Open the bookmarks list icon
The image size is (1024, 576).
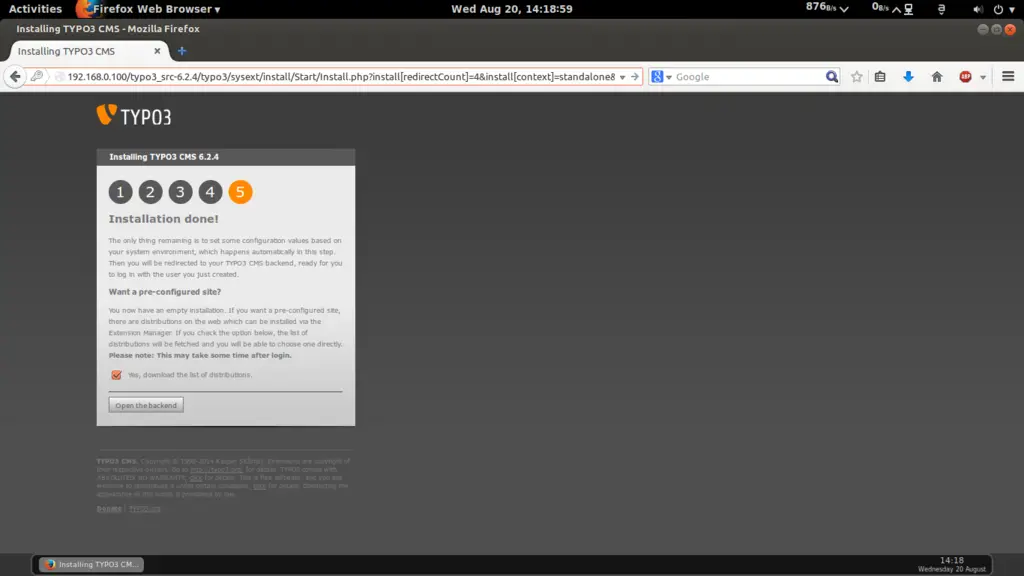coord(880,77)
